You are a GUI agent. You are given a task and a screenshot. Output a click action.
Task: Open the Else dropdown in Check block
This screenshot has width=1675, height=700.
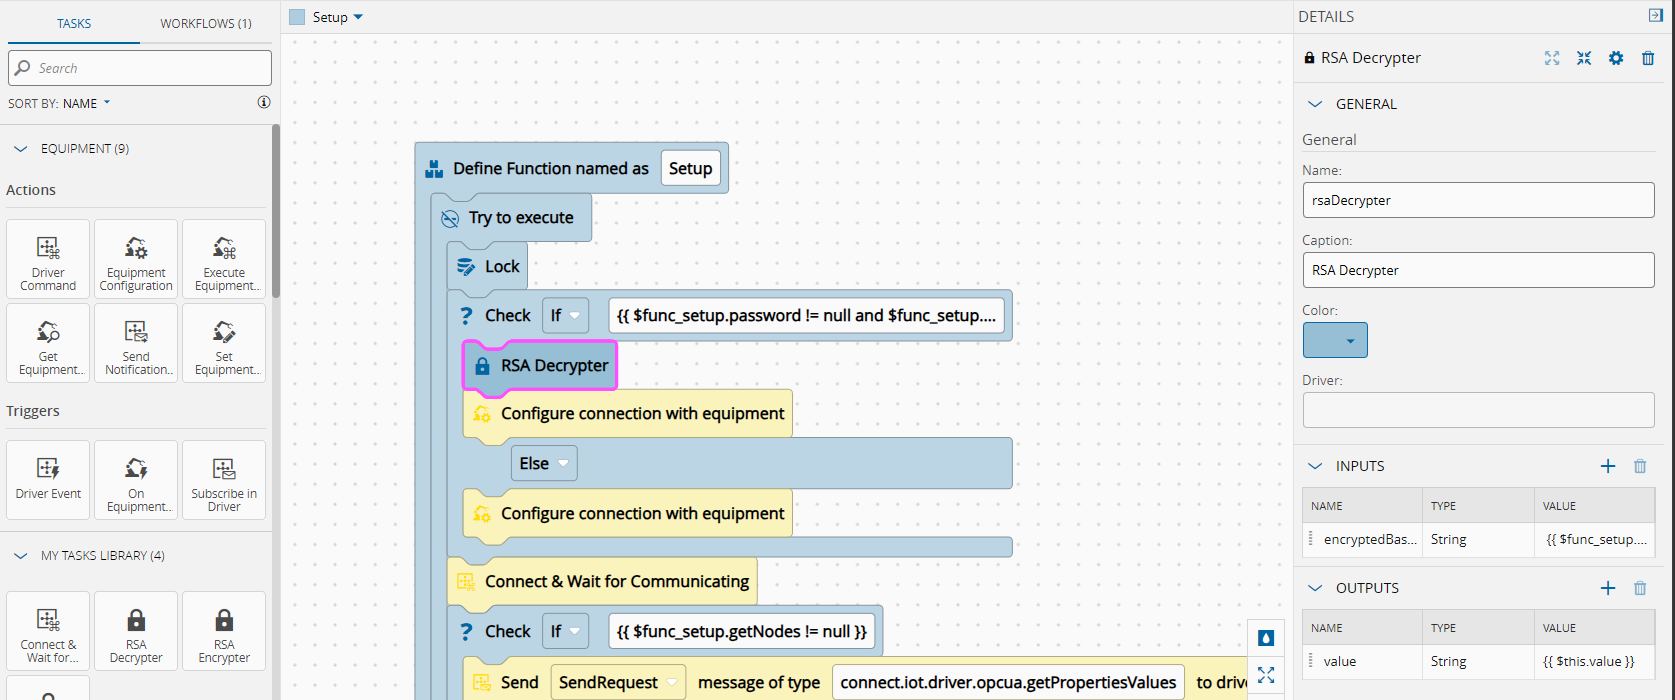click(544, 463)
